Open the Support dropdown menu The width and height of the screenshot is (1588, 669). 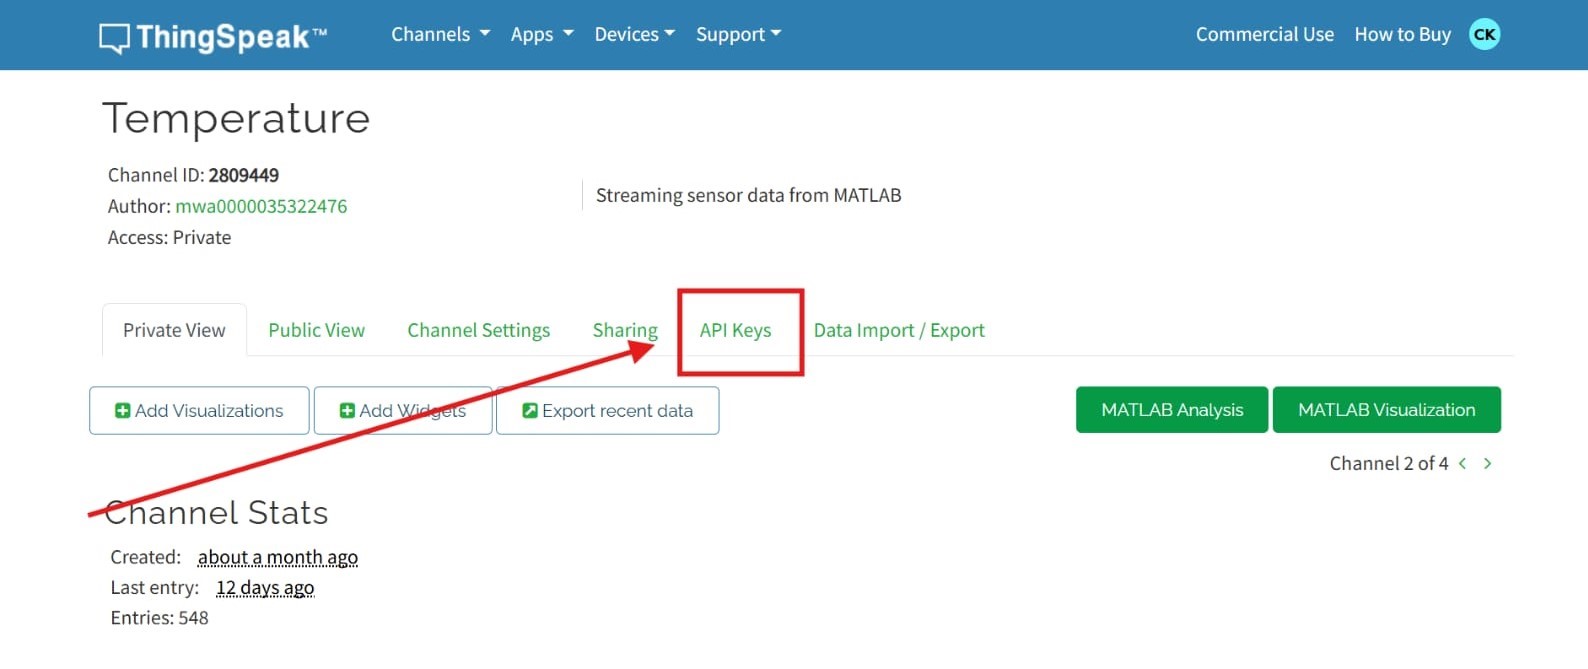pyautogui.click(x=738, y=34)
